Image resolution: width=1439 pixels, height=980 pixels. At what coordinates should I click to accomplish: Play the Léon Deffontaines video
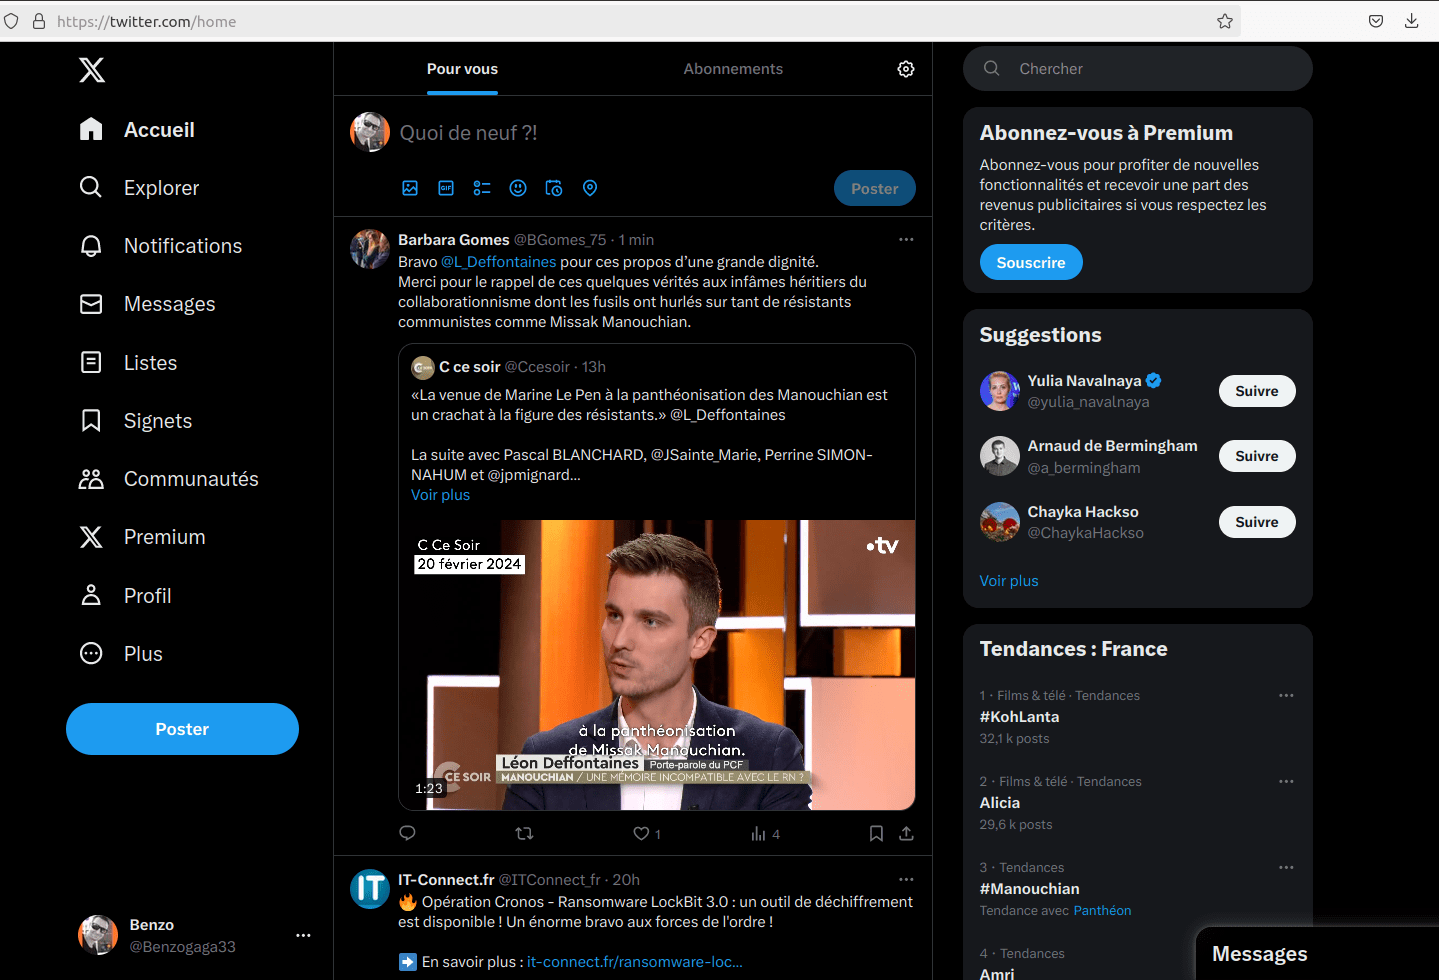click(656, 664)
